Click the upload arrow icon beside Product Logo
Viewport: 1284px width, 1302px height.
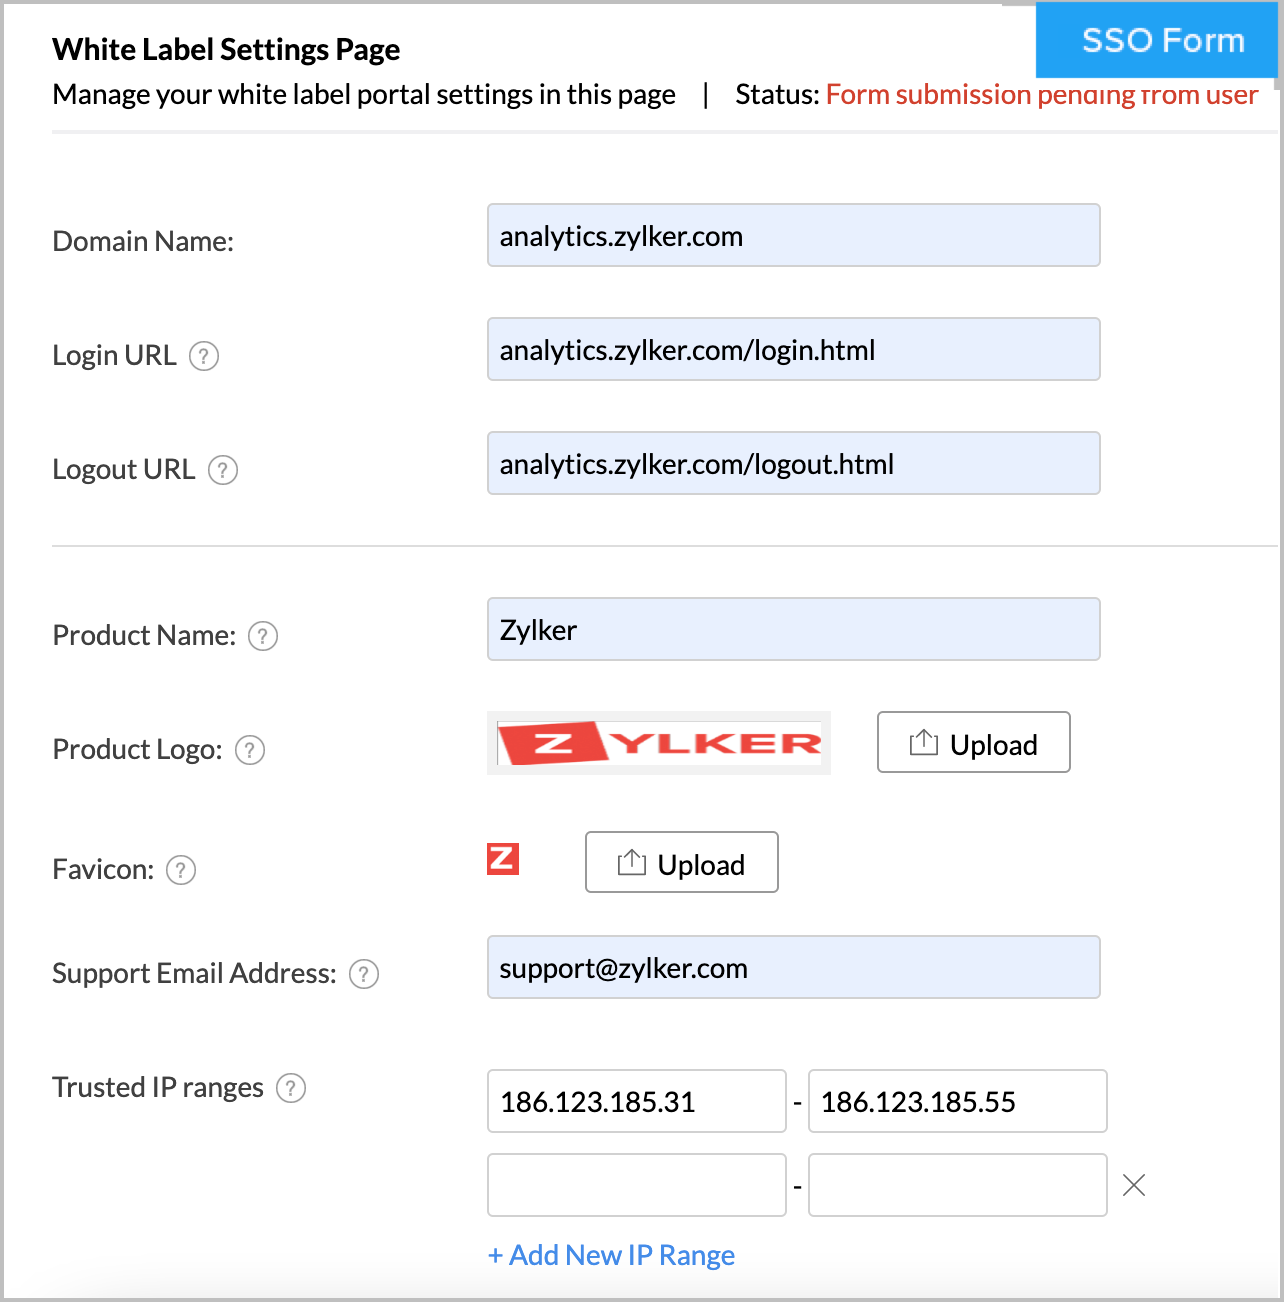click(922, 742)
